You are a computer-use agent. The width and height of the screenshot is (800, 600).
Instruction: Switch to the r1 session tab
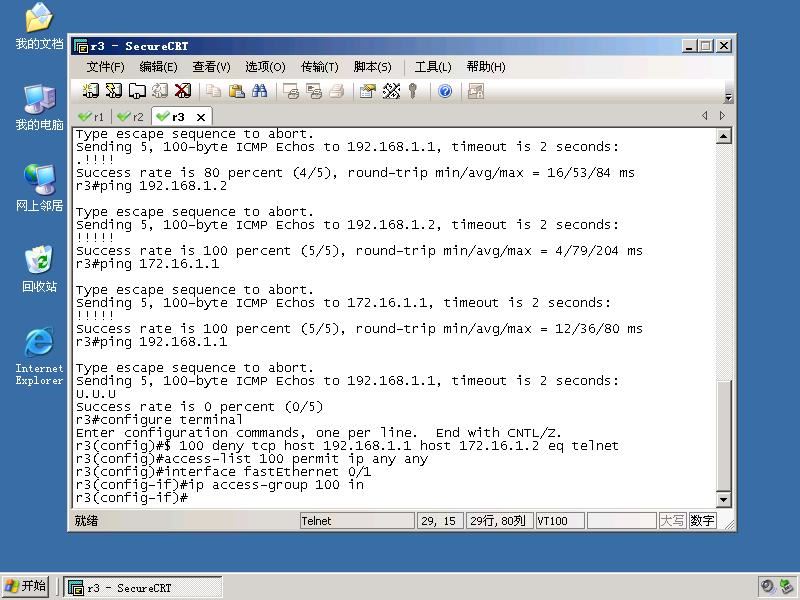point(92,117)
